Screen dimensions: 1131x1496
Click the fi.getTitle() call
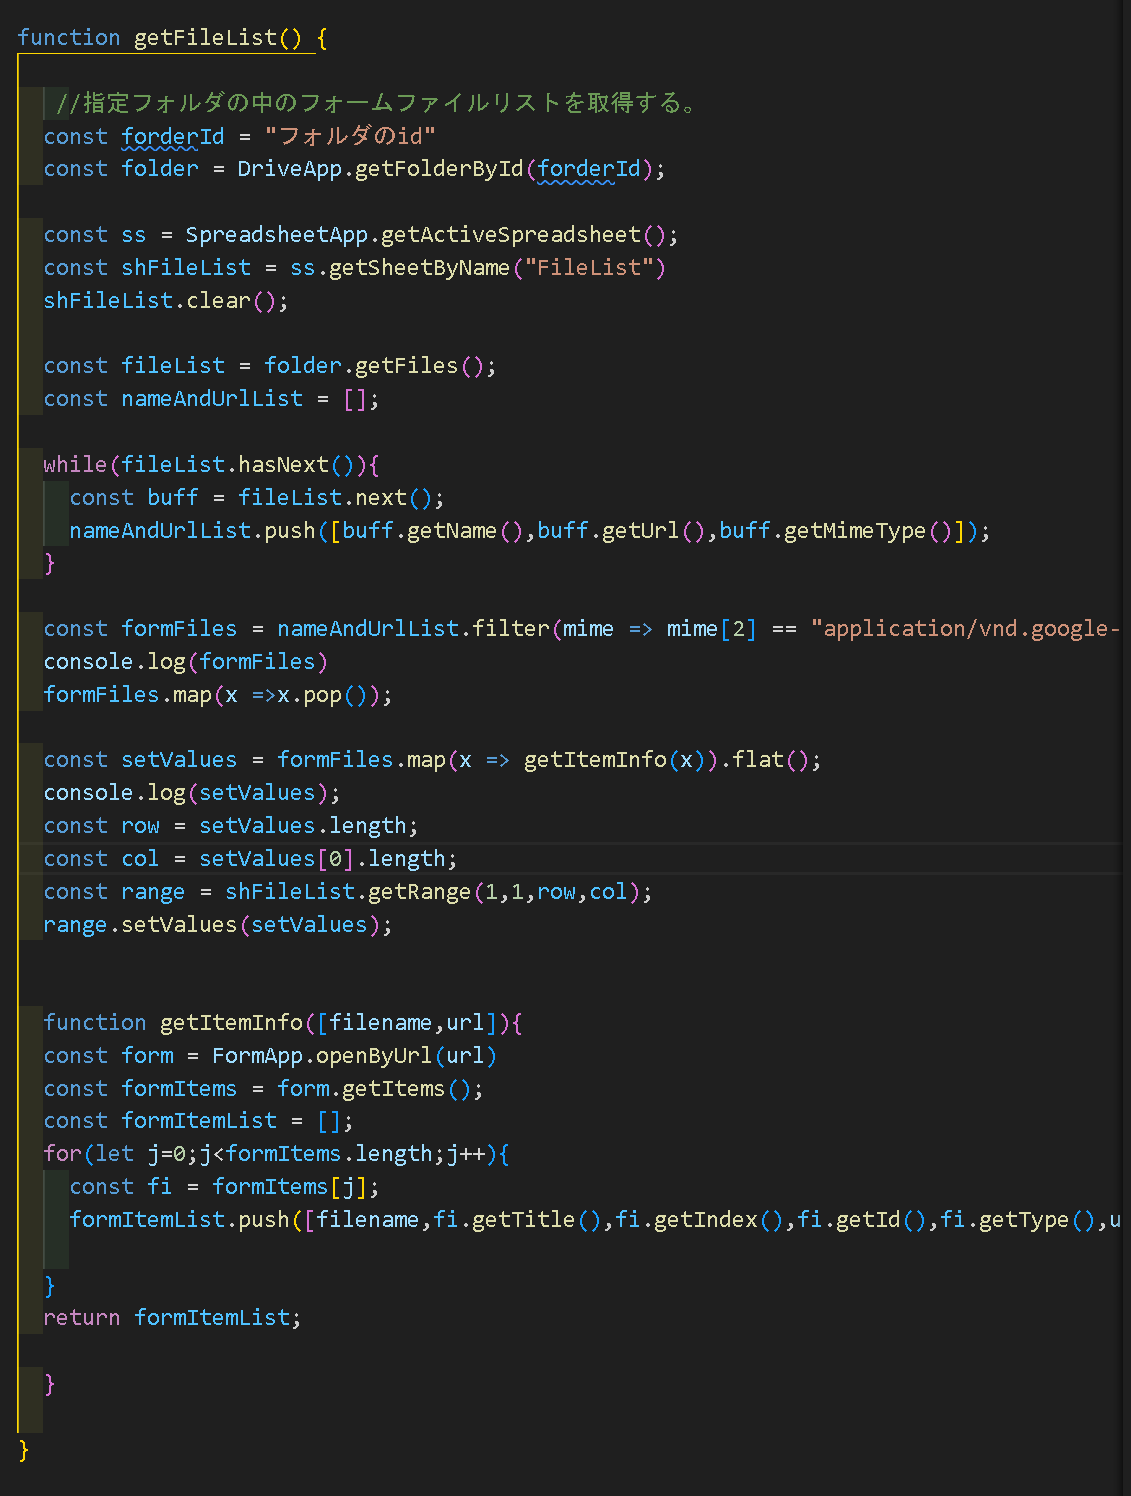[517, 1220]
